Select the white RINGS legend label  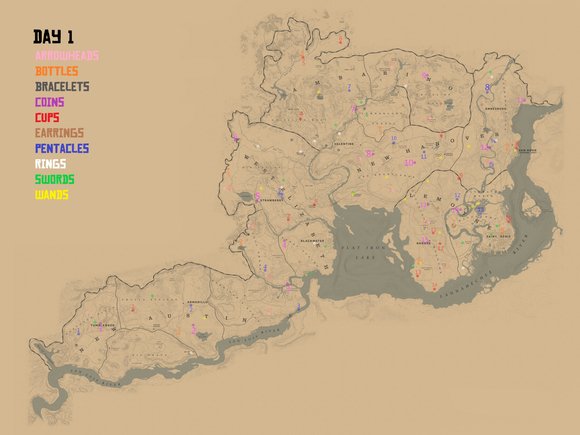pos(50,164)
